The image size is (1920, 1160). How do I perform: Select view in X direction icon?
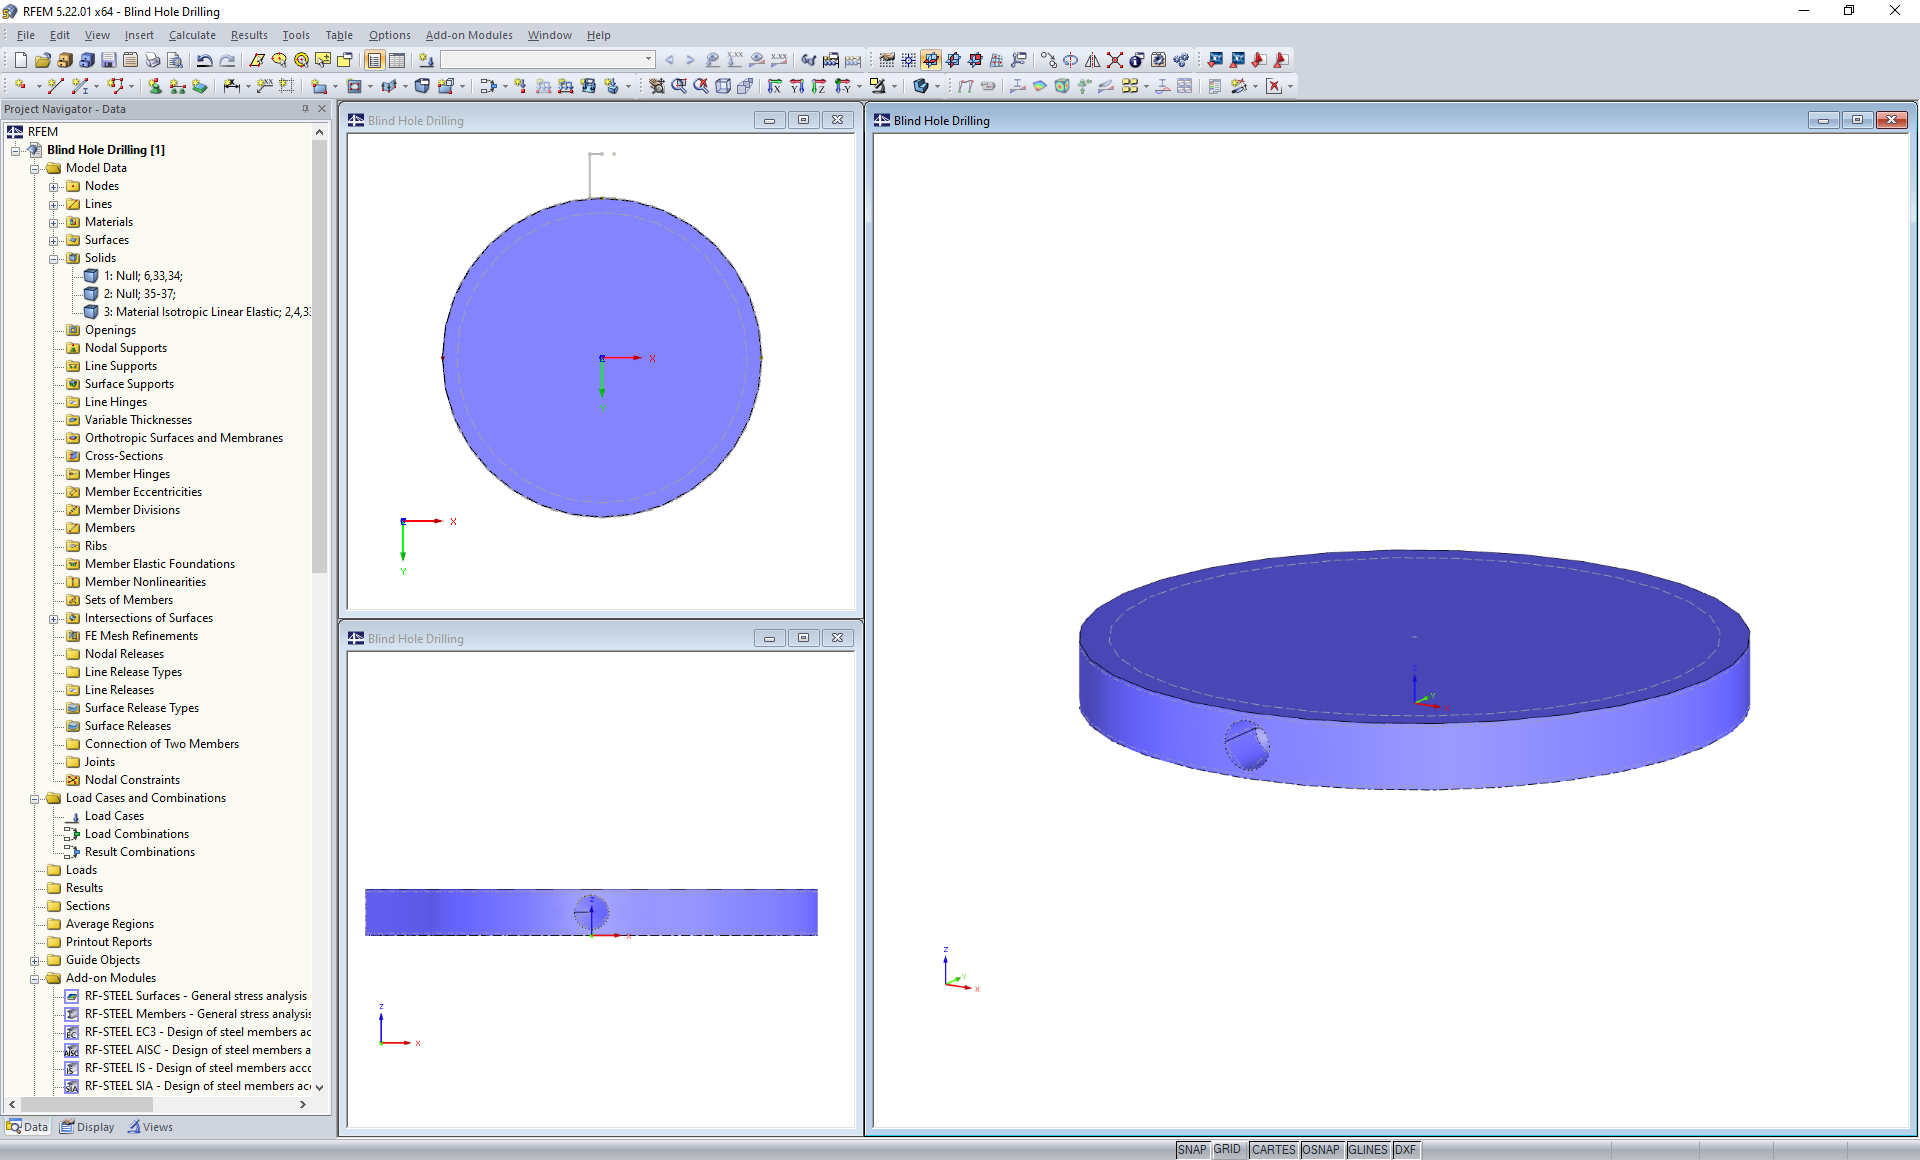coord(775,86)
